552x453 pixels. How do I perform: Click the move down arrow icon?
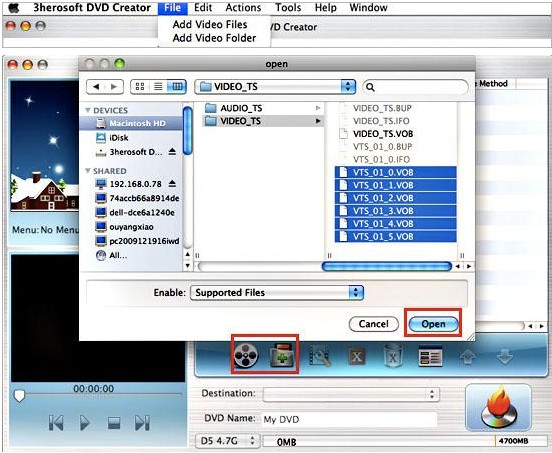pyautogui.click(x=505, y=357)
